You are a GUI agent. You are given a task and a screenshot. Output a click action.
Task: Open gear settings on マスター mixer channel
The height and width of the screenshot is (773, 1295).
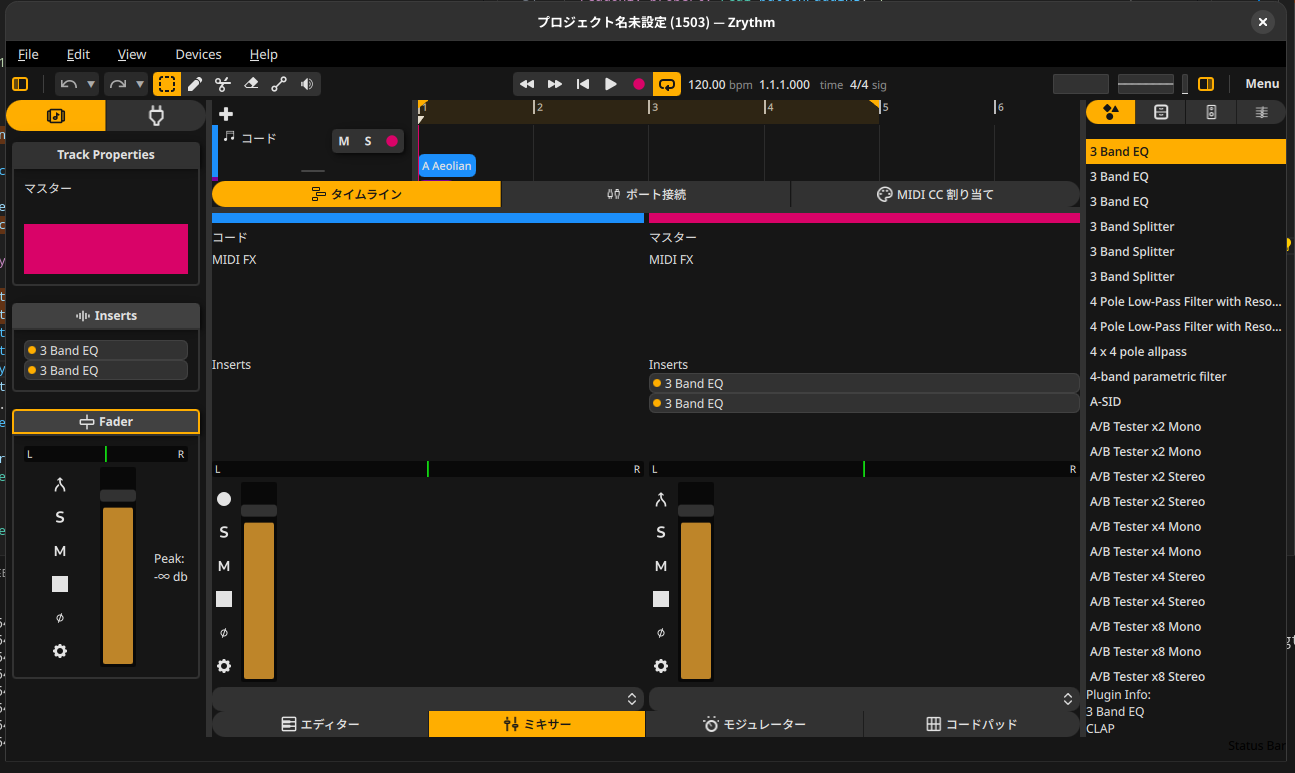click(661, 666)
